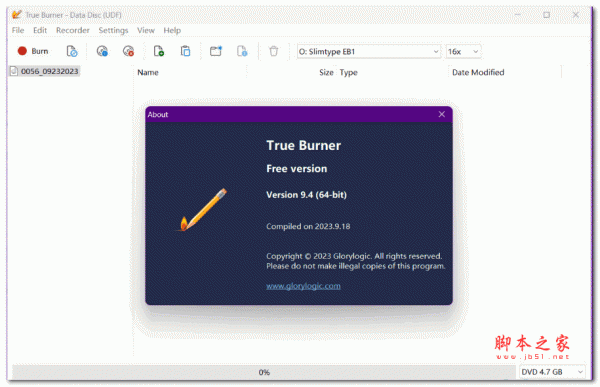This screenshot has height=387, width=600.
Task: Click the trash delete icon
Action: coord(273,51)
